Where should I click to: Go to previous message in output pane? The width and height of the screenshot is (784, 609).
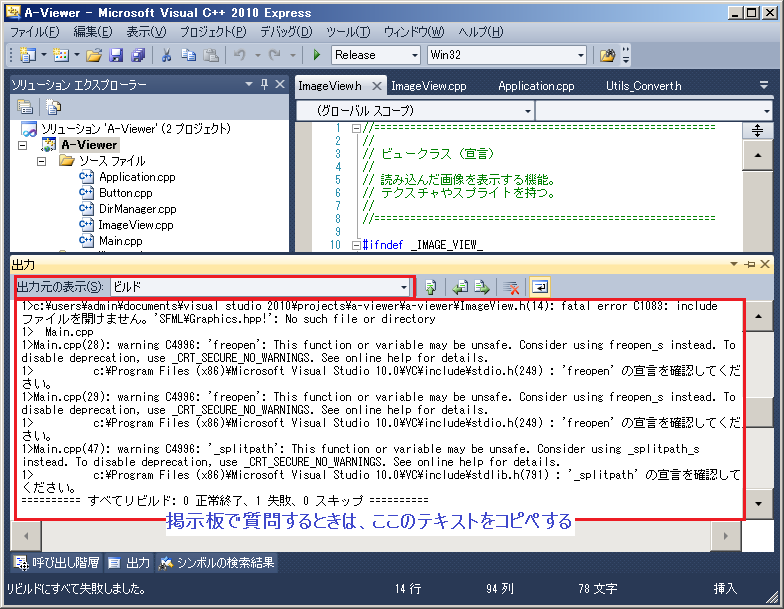(460, 287)
